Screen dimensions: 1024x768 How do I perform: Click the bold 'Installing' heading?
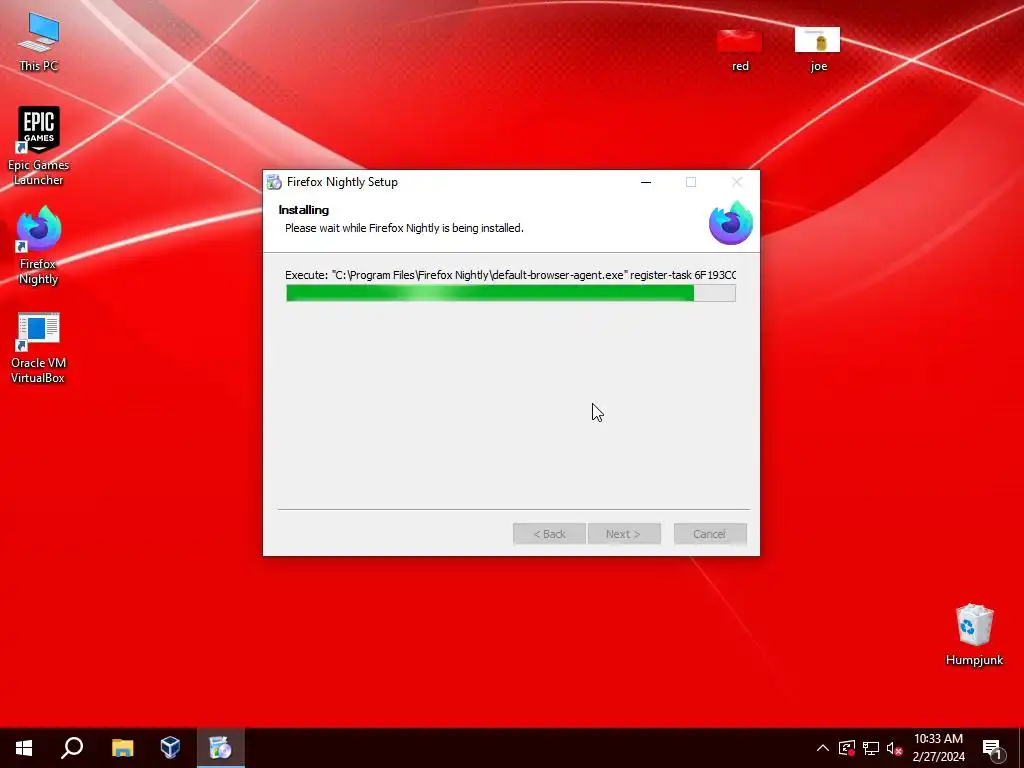tap(304, 210)
